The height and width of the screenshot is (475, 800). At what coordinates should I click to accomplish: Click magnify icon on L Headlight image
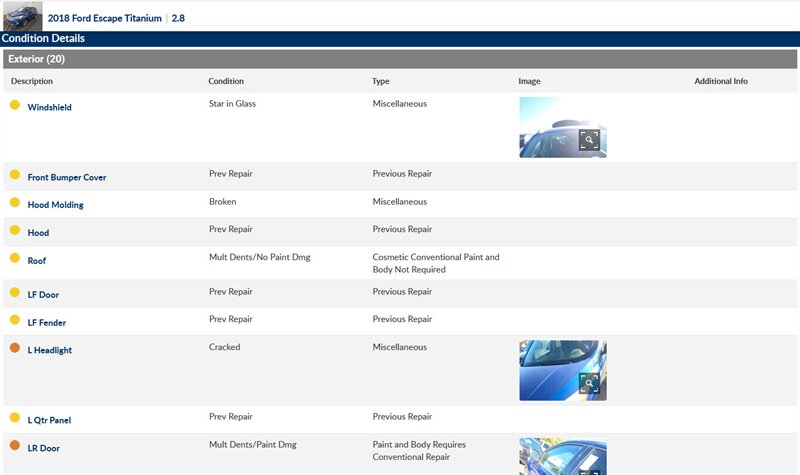590,383
